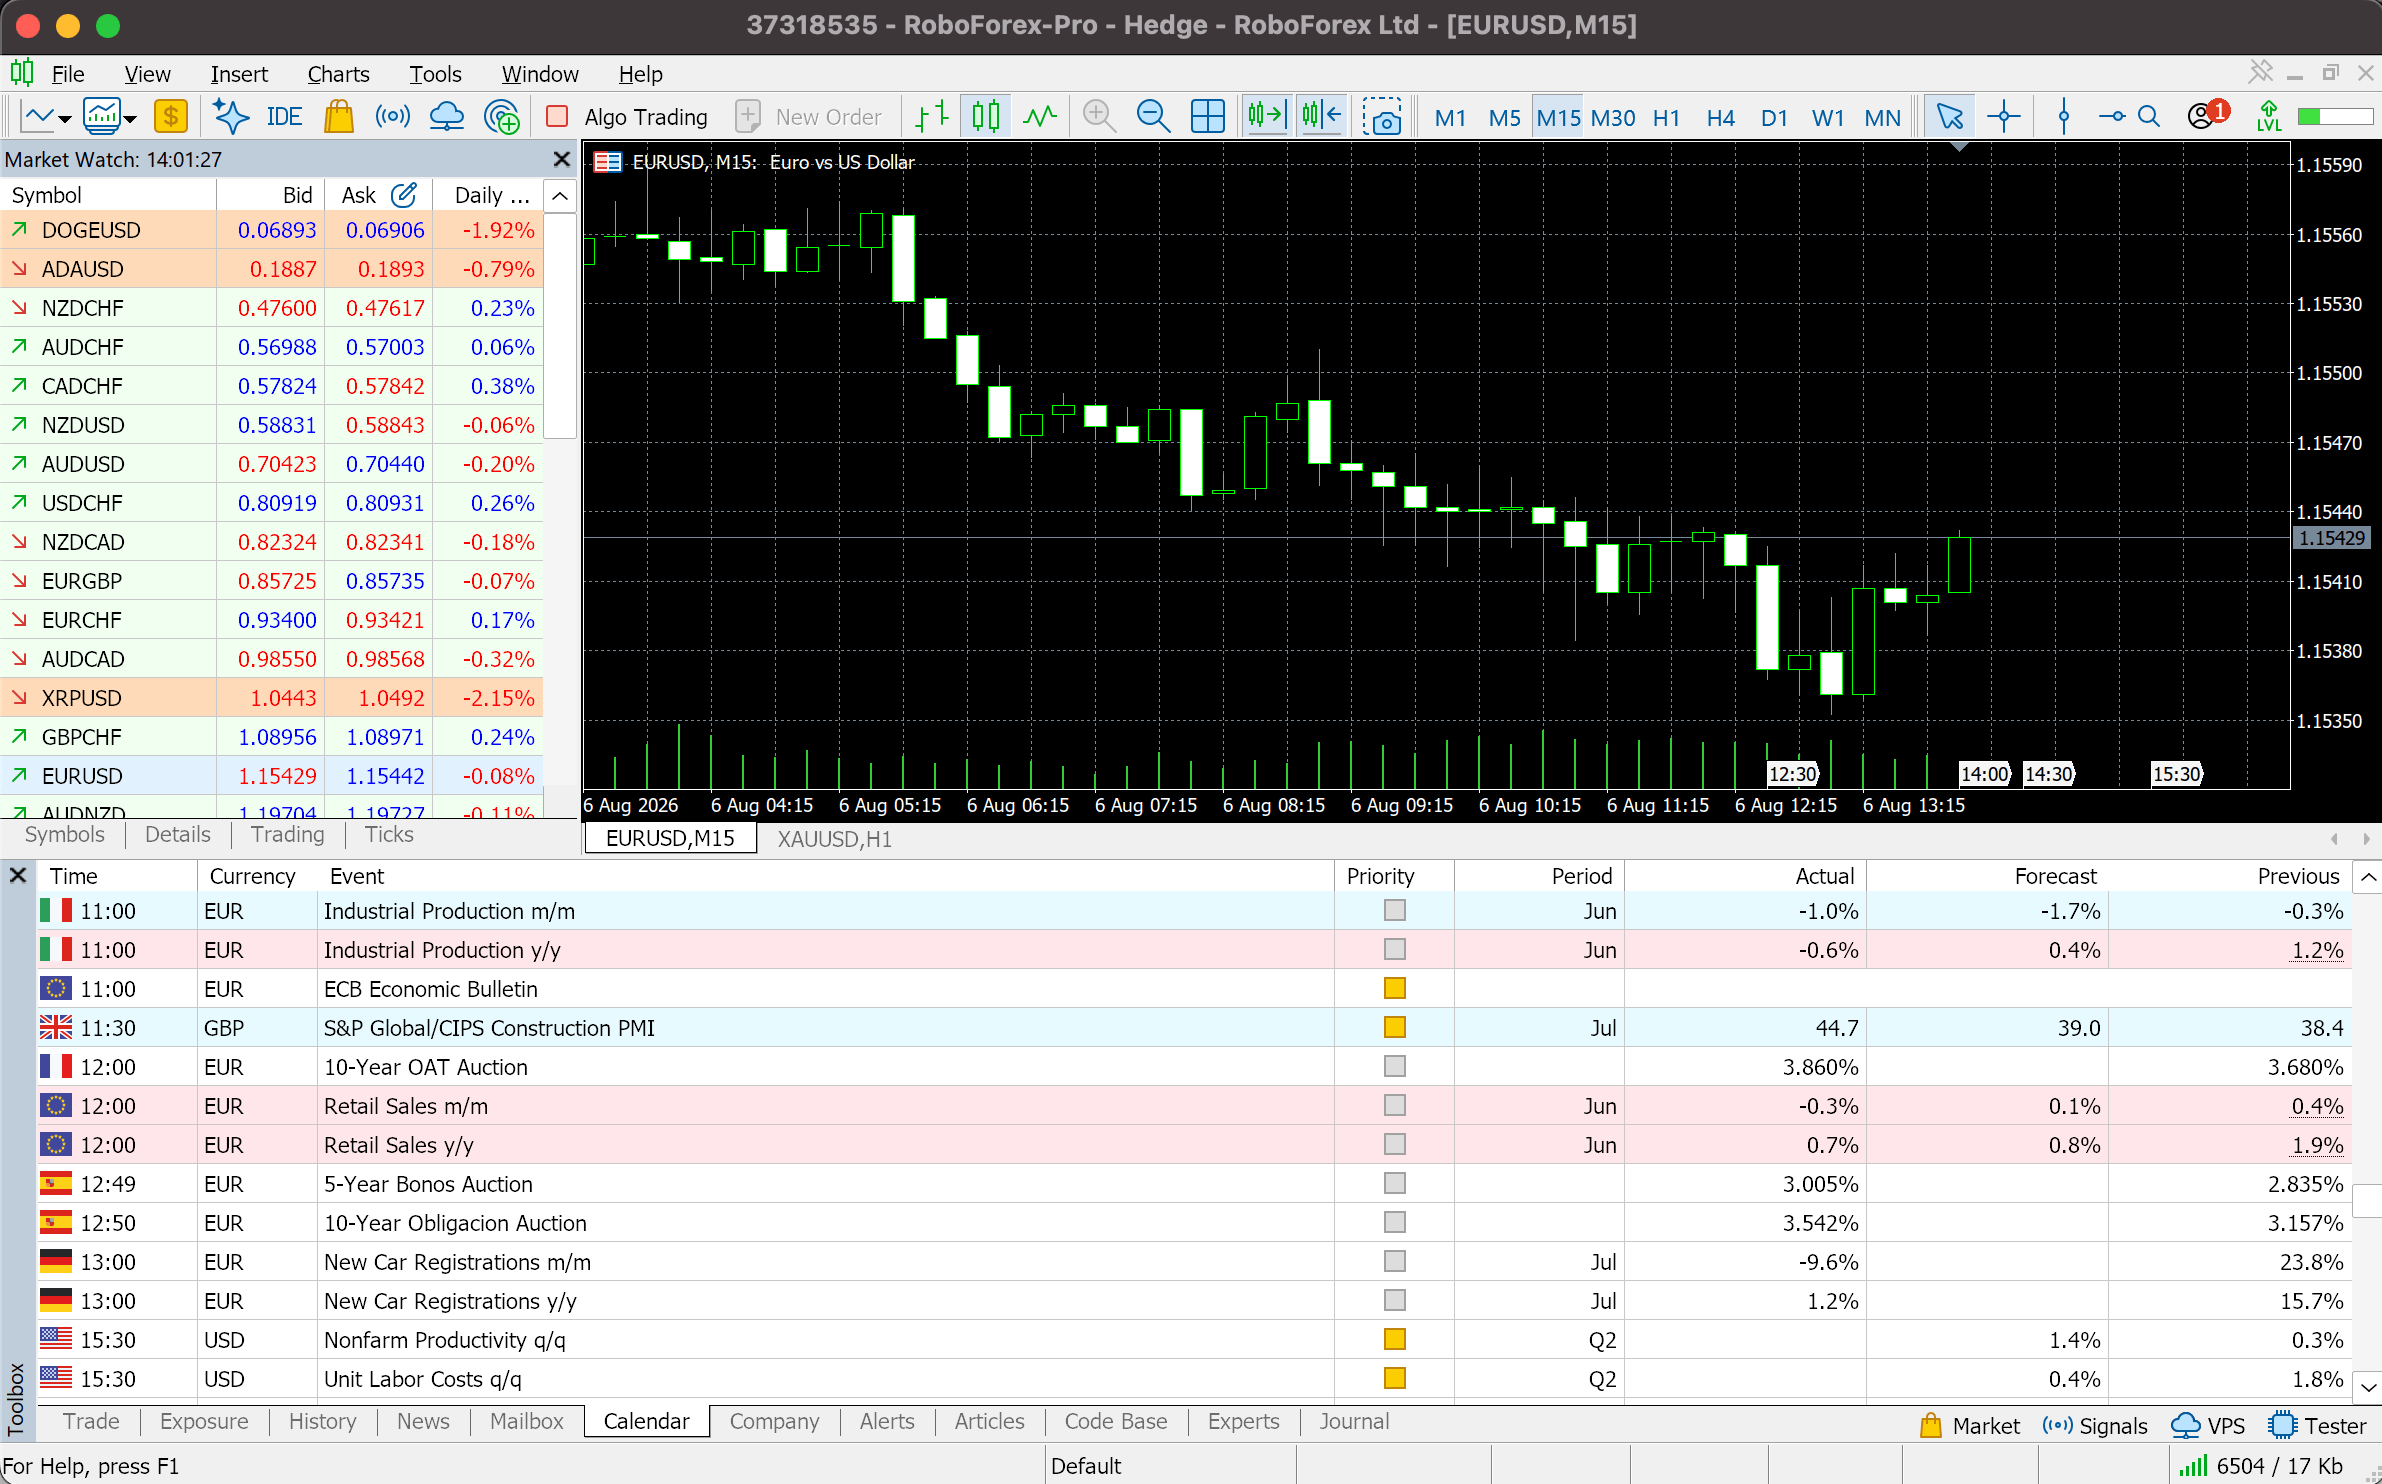Image resolution: width=2382 pixels, height=1484 pixels.
Task: Switch to the History tab
Action: 322,1421
